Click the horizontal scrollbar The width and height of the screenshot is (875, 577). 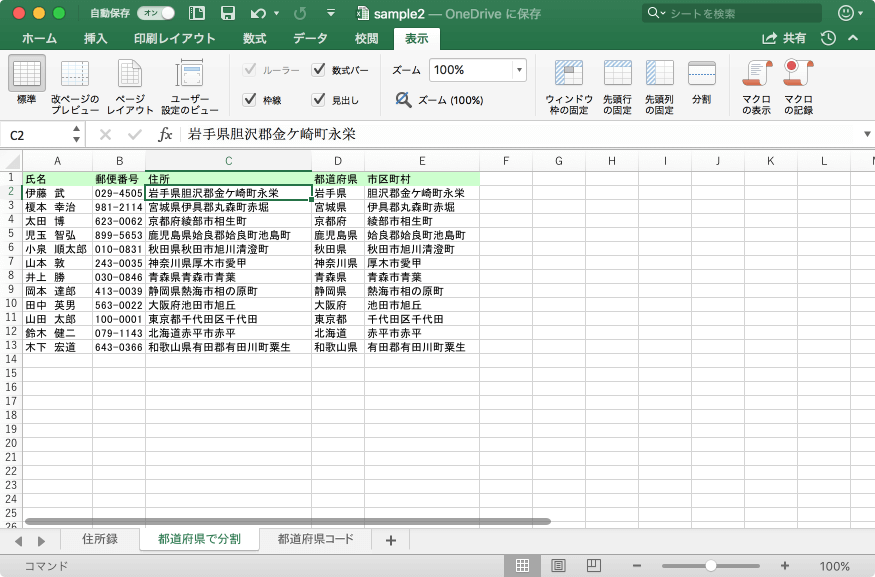287,521
